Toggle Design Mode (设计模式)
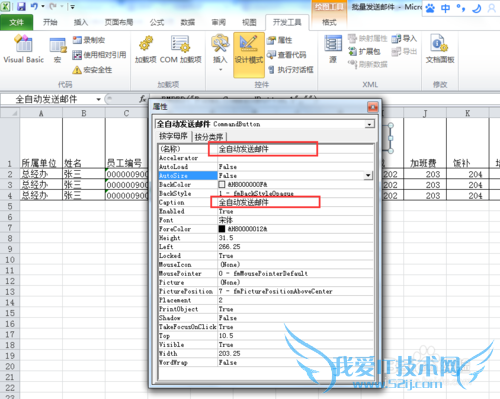The height and width of the screenshot is (399, 500). pos(249,54)
